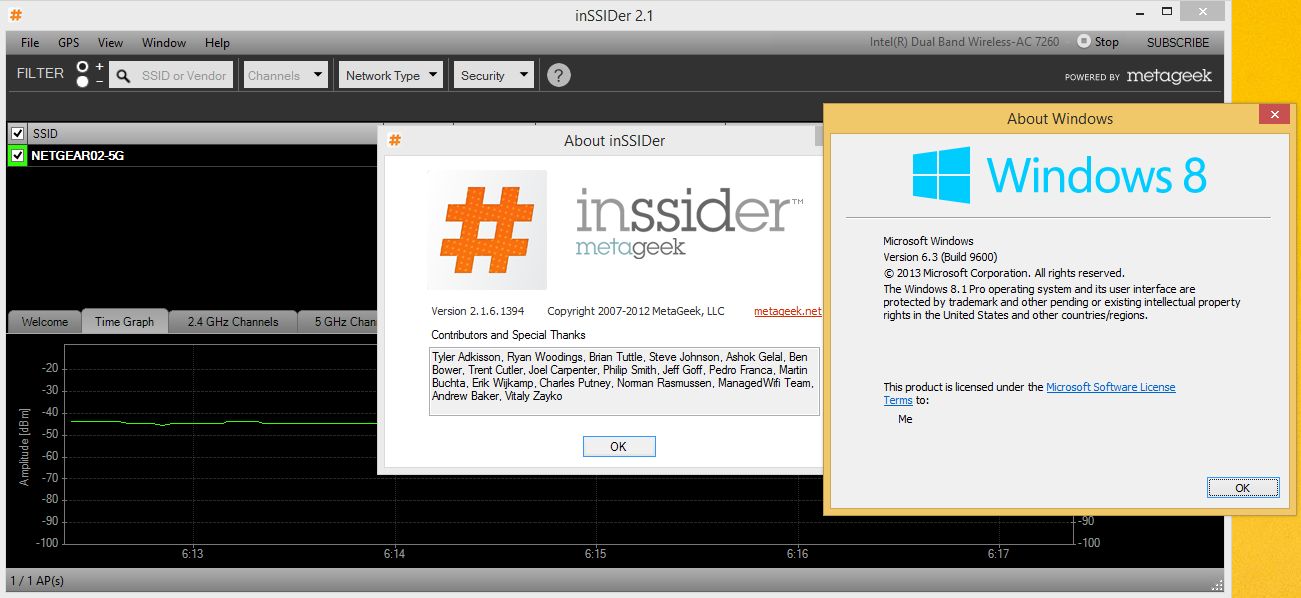
Task: Click the metageek powered-by logo
Action: [x=1169, y=76]
